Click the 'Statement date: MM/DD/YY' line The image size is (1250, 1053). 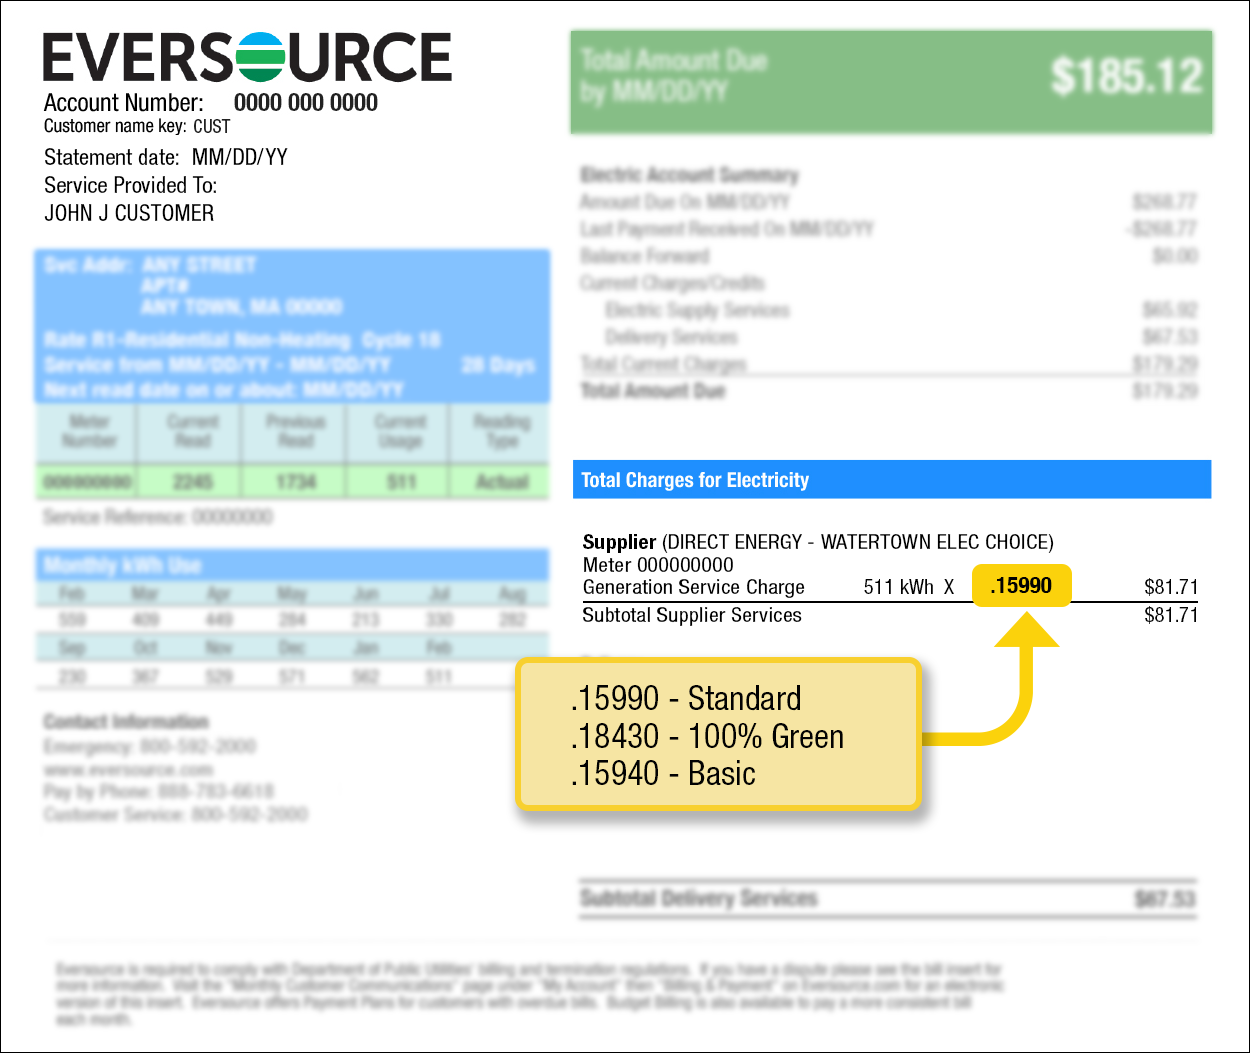pos(166,157)
